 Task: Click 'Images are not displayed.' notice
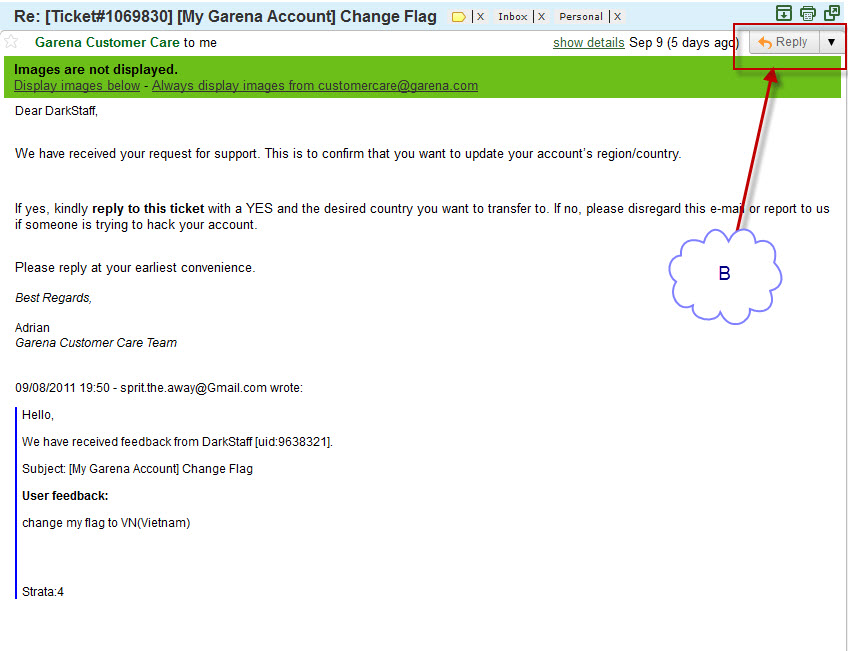(96, 69)
